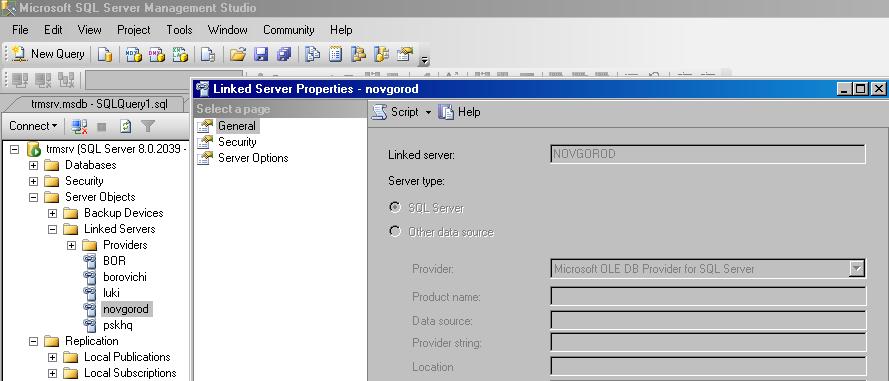Open the Tools menu
This screenshot has width=889, height=381.
coord(179,30)
